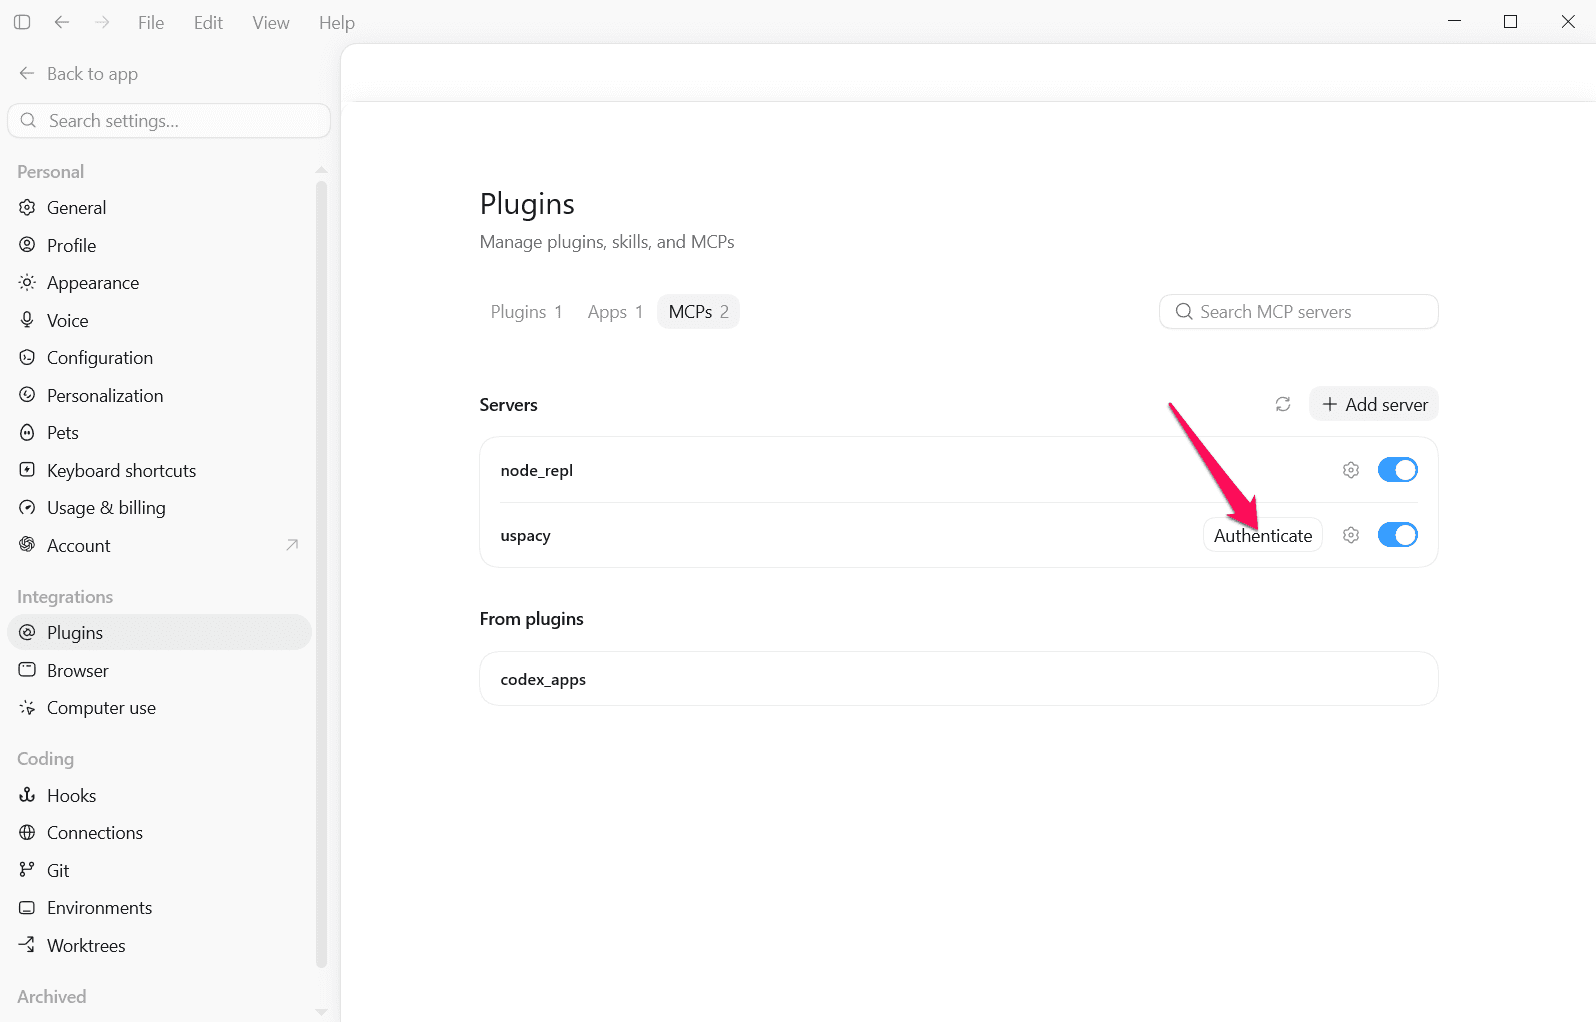This screenshot has height=1022, width=1596.
Task: Open the General settings page
Action: point(160,207)
